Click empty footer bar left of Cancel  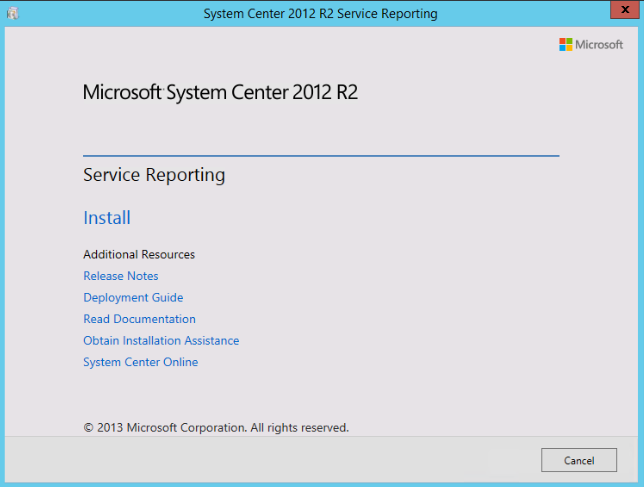[x=270, y=460]
